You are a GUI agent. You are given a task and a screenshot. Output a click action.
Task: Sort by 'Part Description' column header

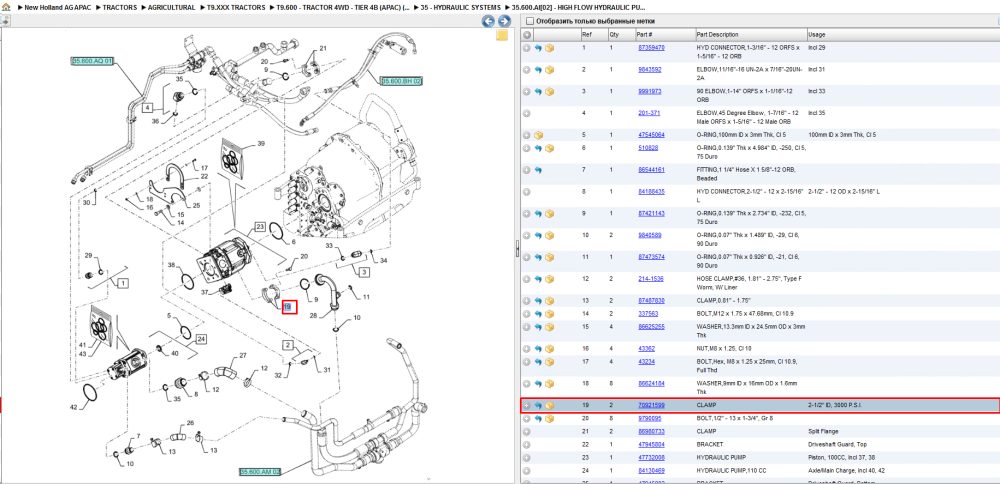(717, 34)
